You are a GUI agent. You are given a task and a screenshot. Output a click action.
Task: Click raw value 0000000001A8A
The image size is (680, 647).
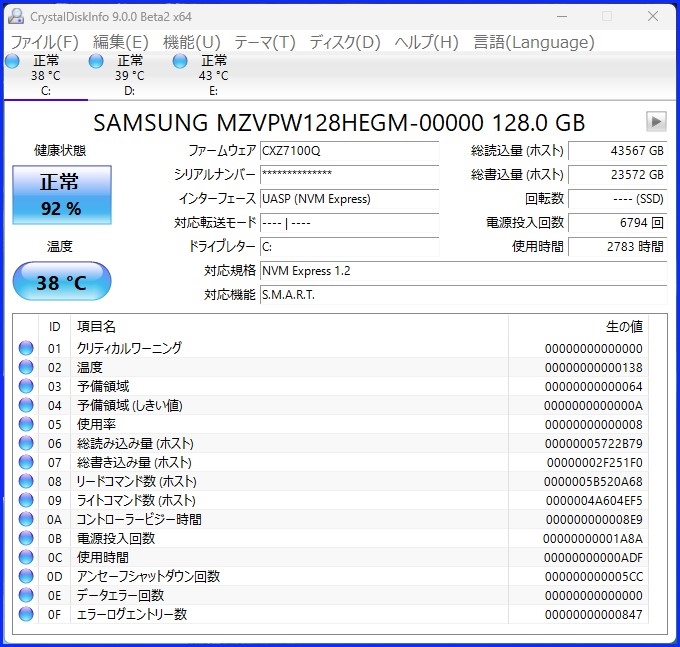click(x=593, y=539)
